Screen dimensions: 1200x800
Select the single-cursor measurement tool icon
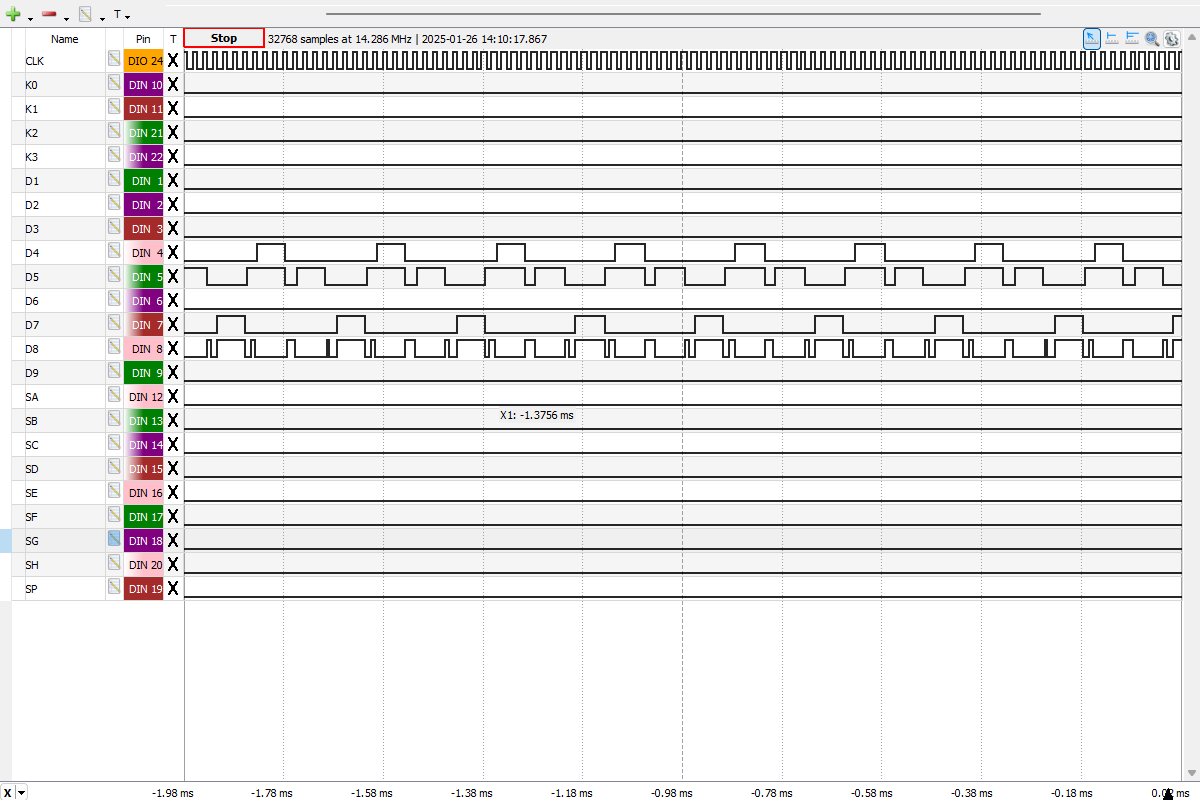click(1112, 38)
